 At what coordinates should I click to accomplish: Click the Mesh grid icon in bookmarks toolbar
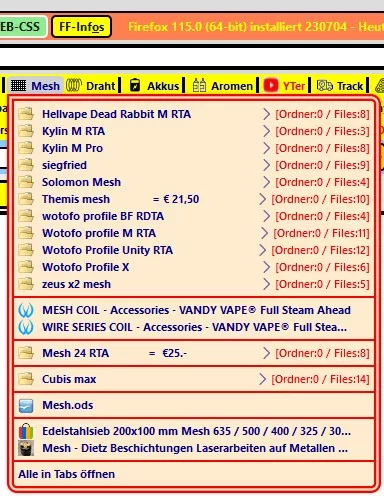(18, 86)
